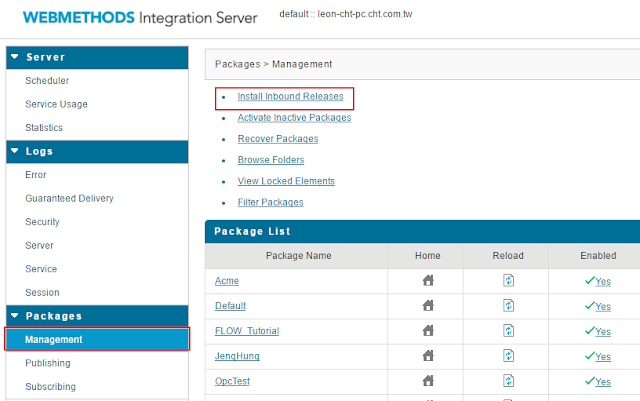This screenshot has height=401, width=640.
Task: View the Server log
Action: (x=39, y=245)
